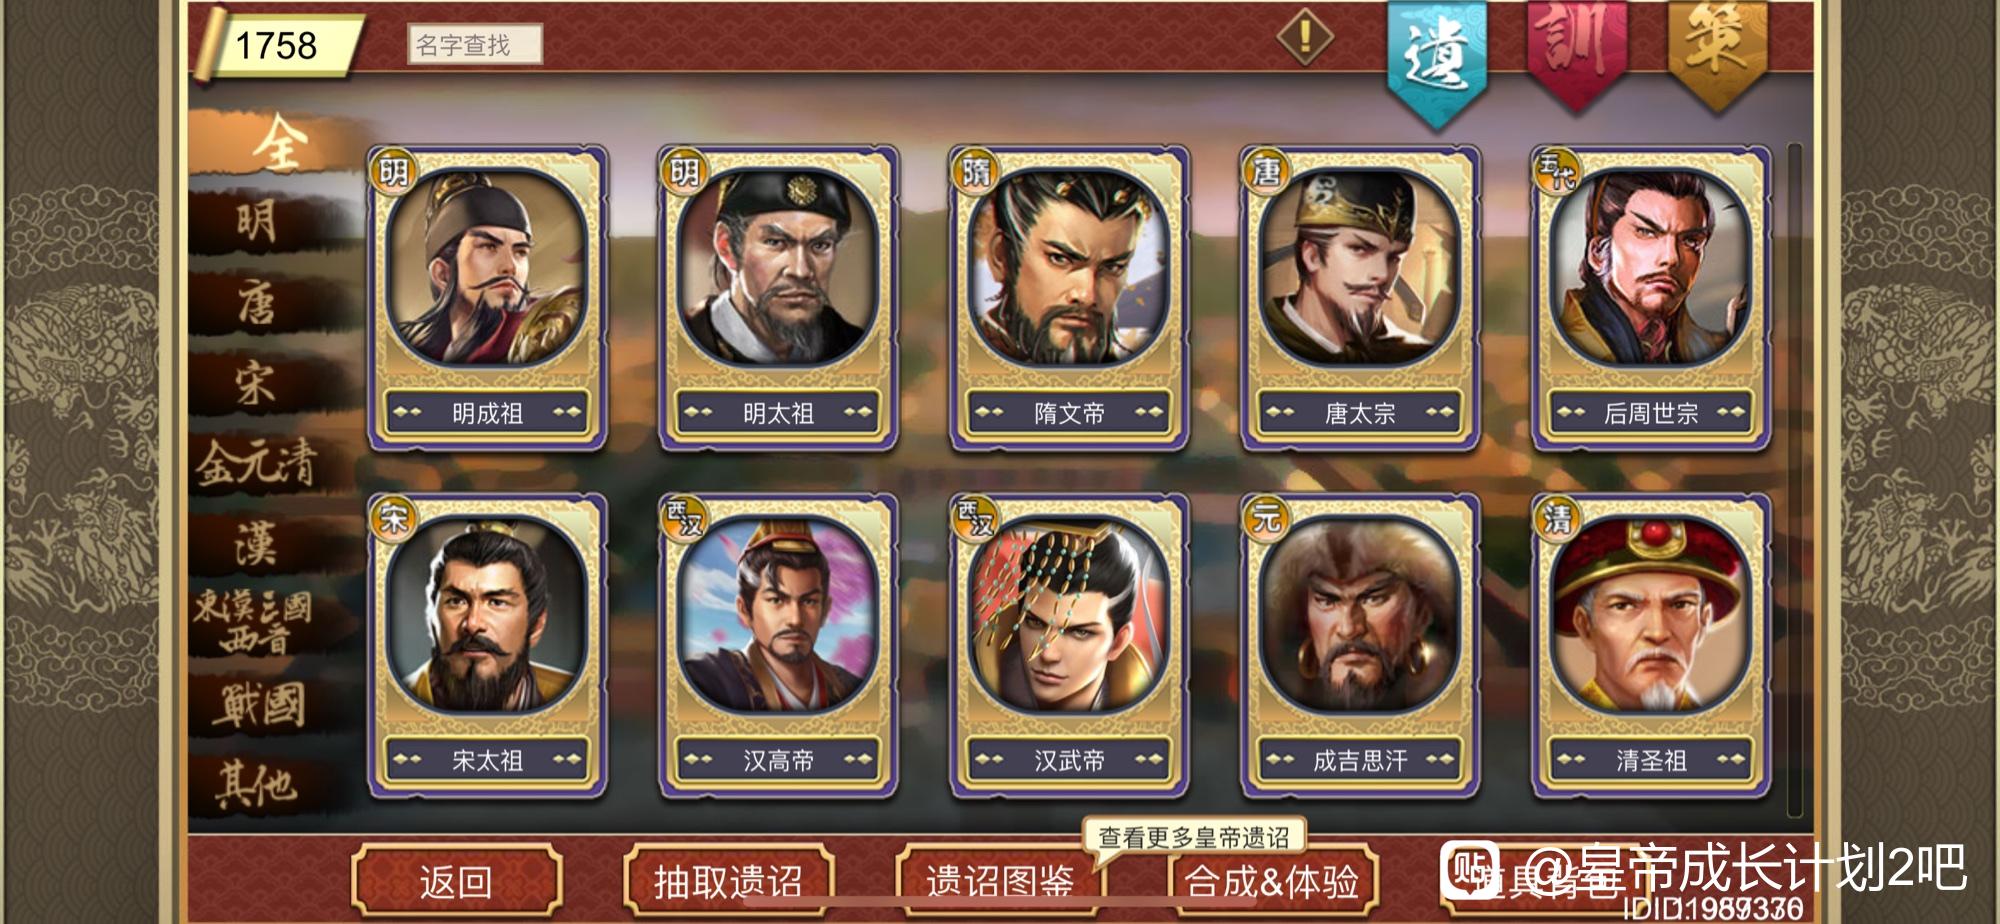Switch to the 金元清 dynasty tab
This screenshot has width=2000, height=924.
tap(258, 464)
